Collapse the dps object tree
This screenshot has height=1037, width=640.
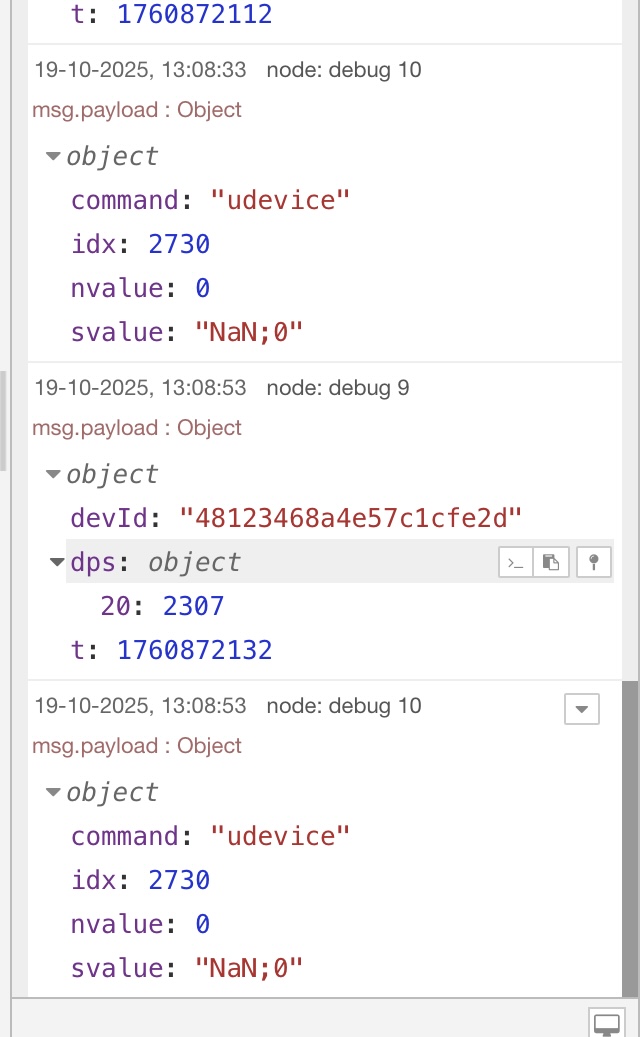(57, 563)
